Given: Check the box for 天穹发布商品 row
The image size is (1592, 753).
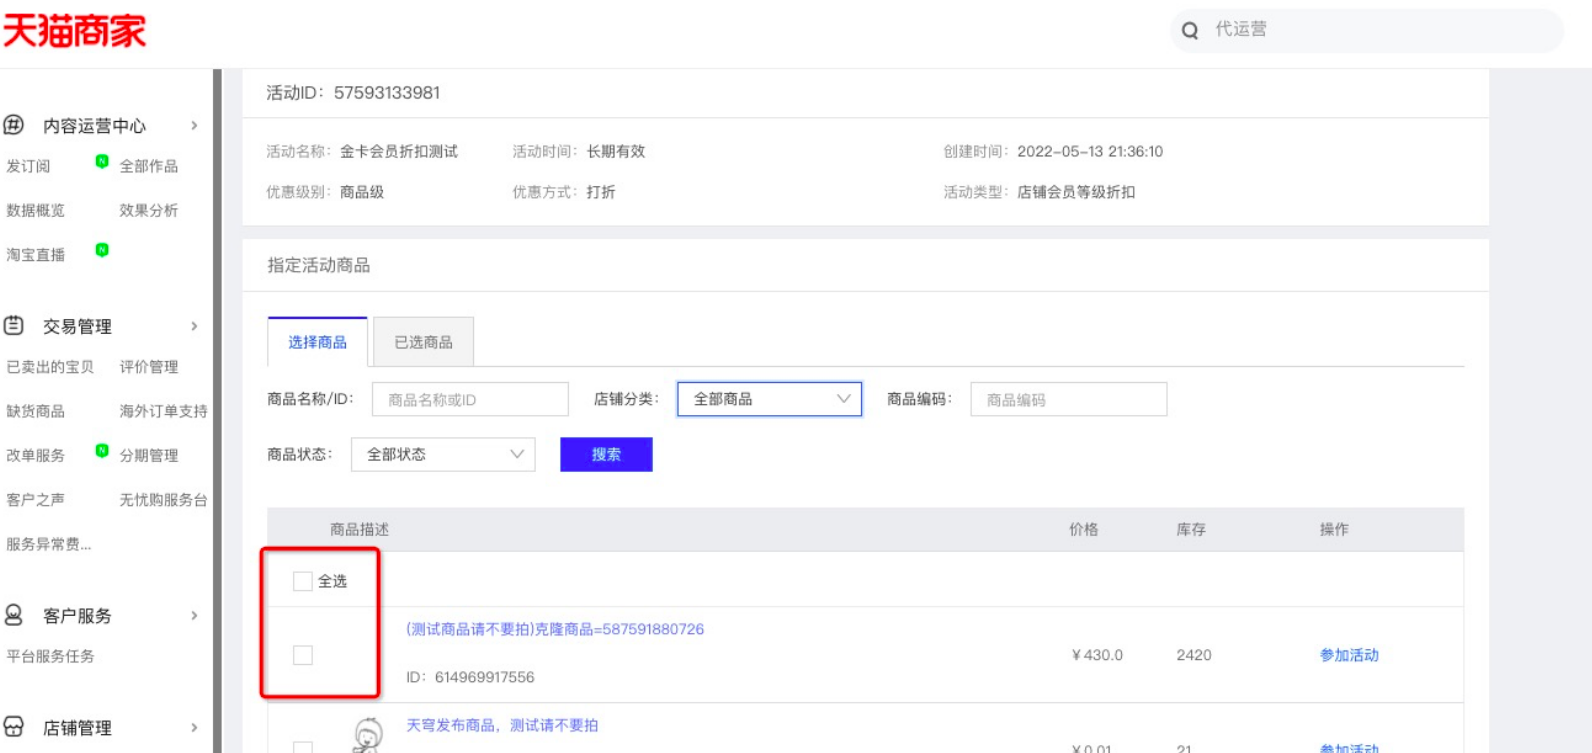Looking at the screenshot, I should click(302, 747).
